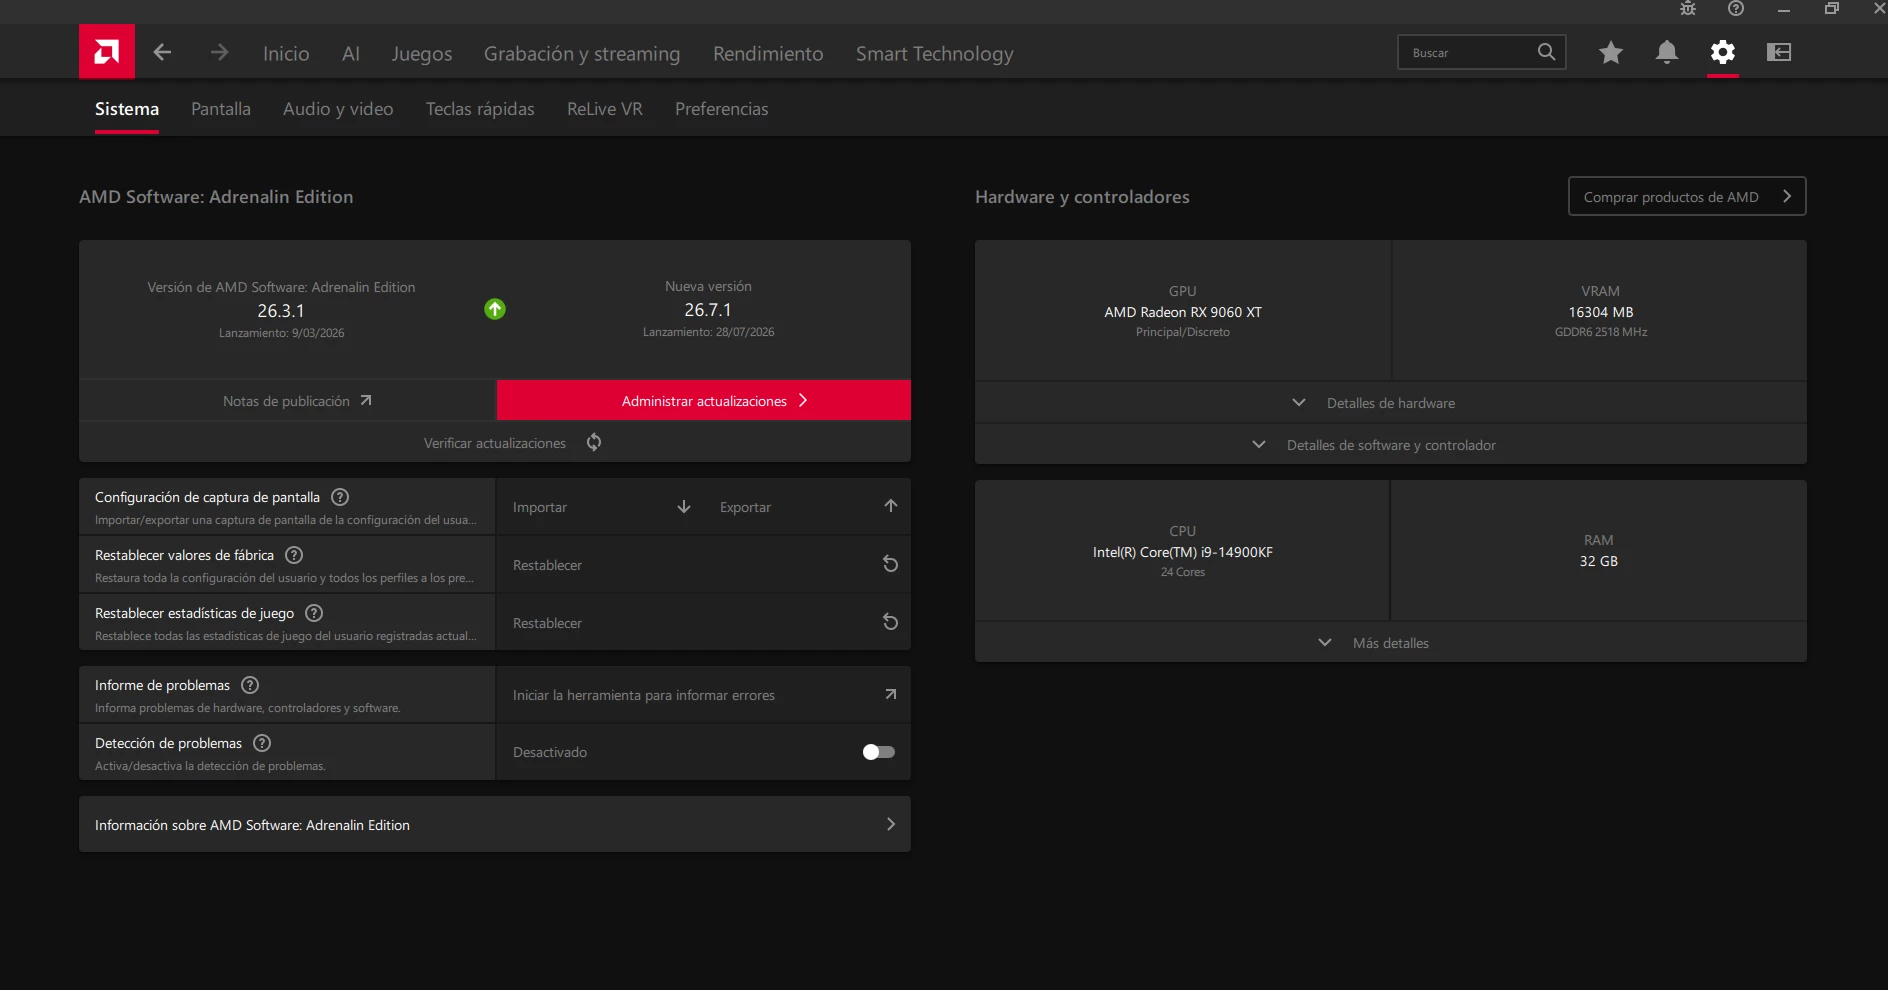Click help icon for Informe de problemas
This screenshot has width=1888, height=990.
click(250, 685)
